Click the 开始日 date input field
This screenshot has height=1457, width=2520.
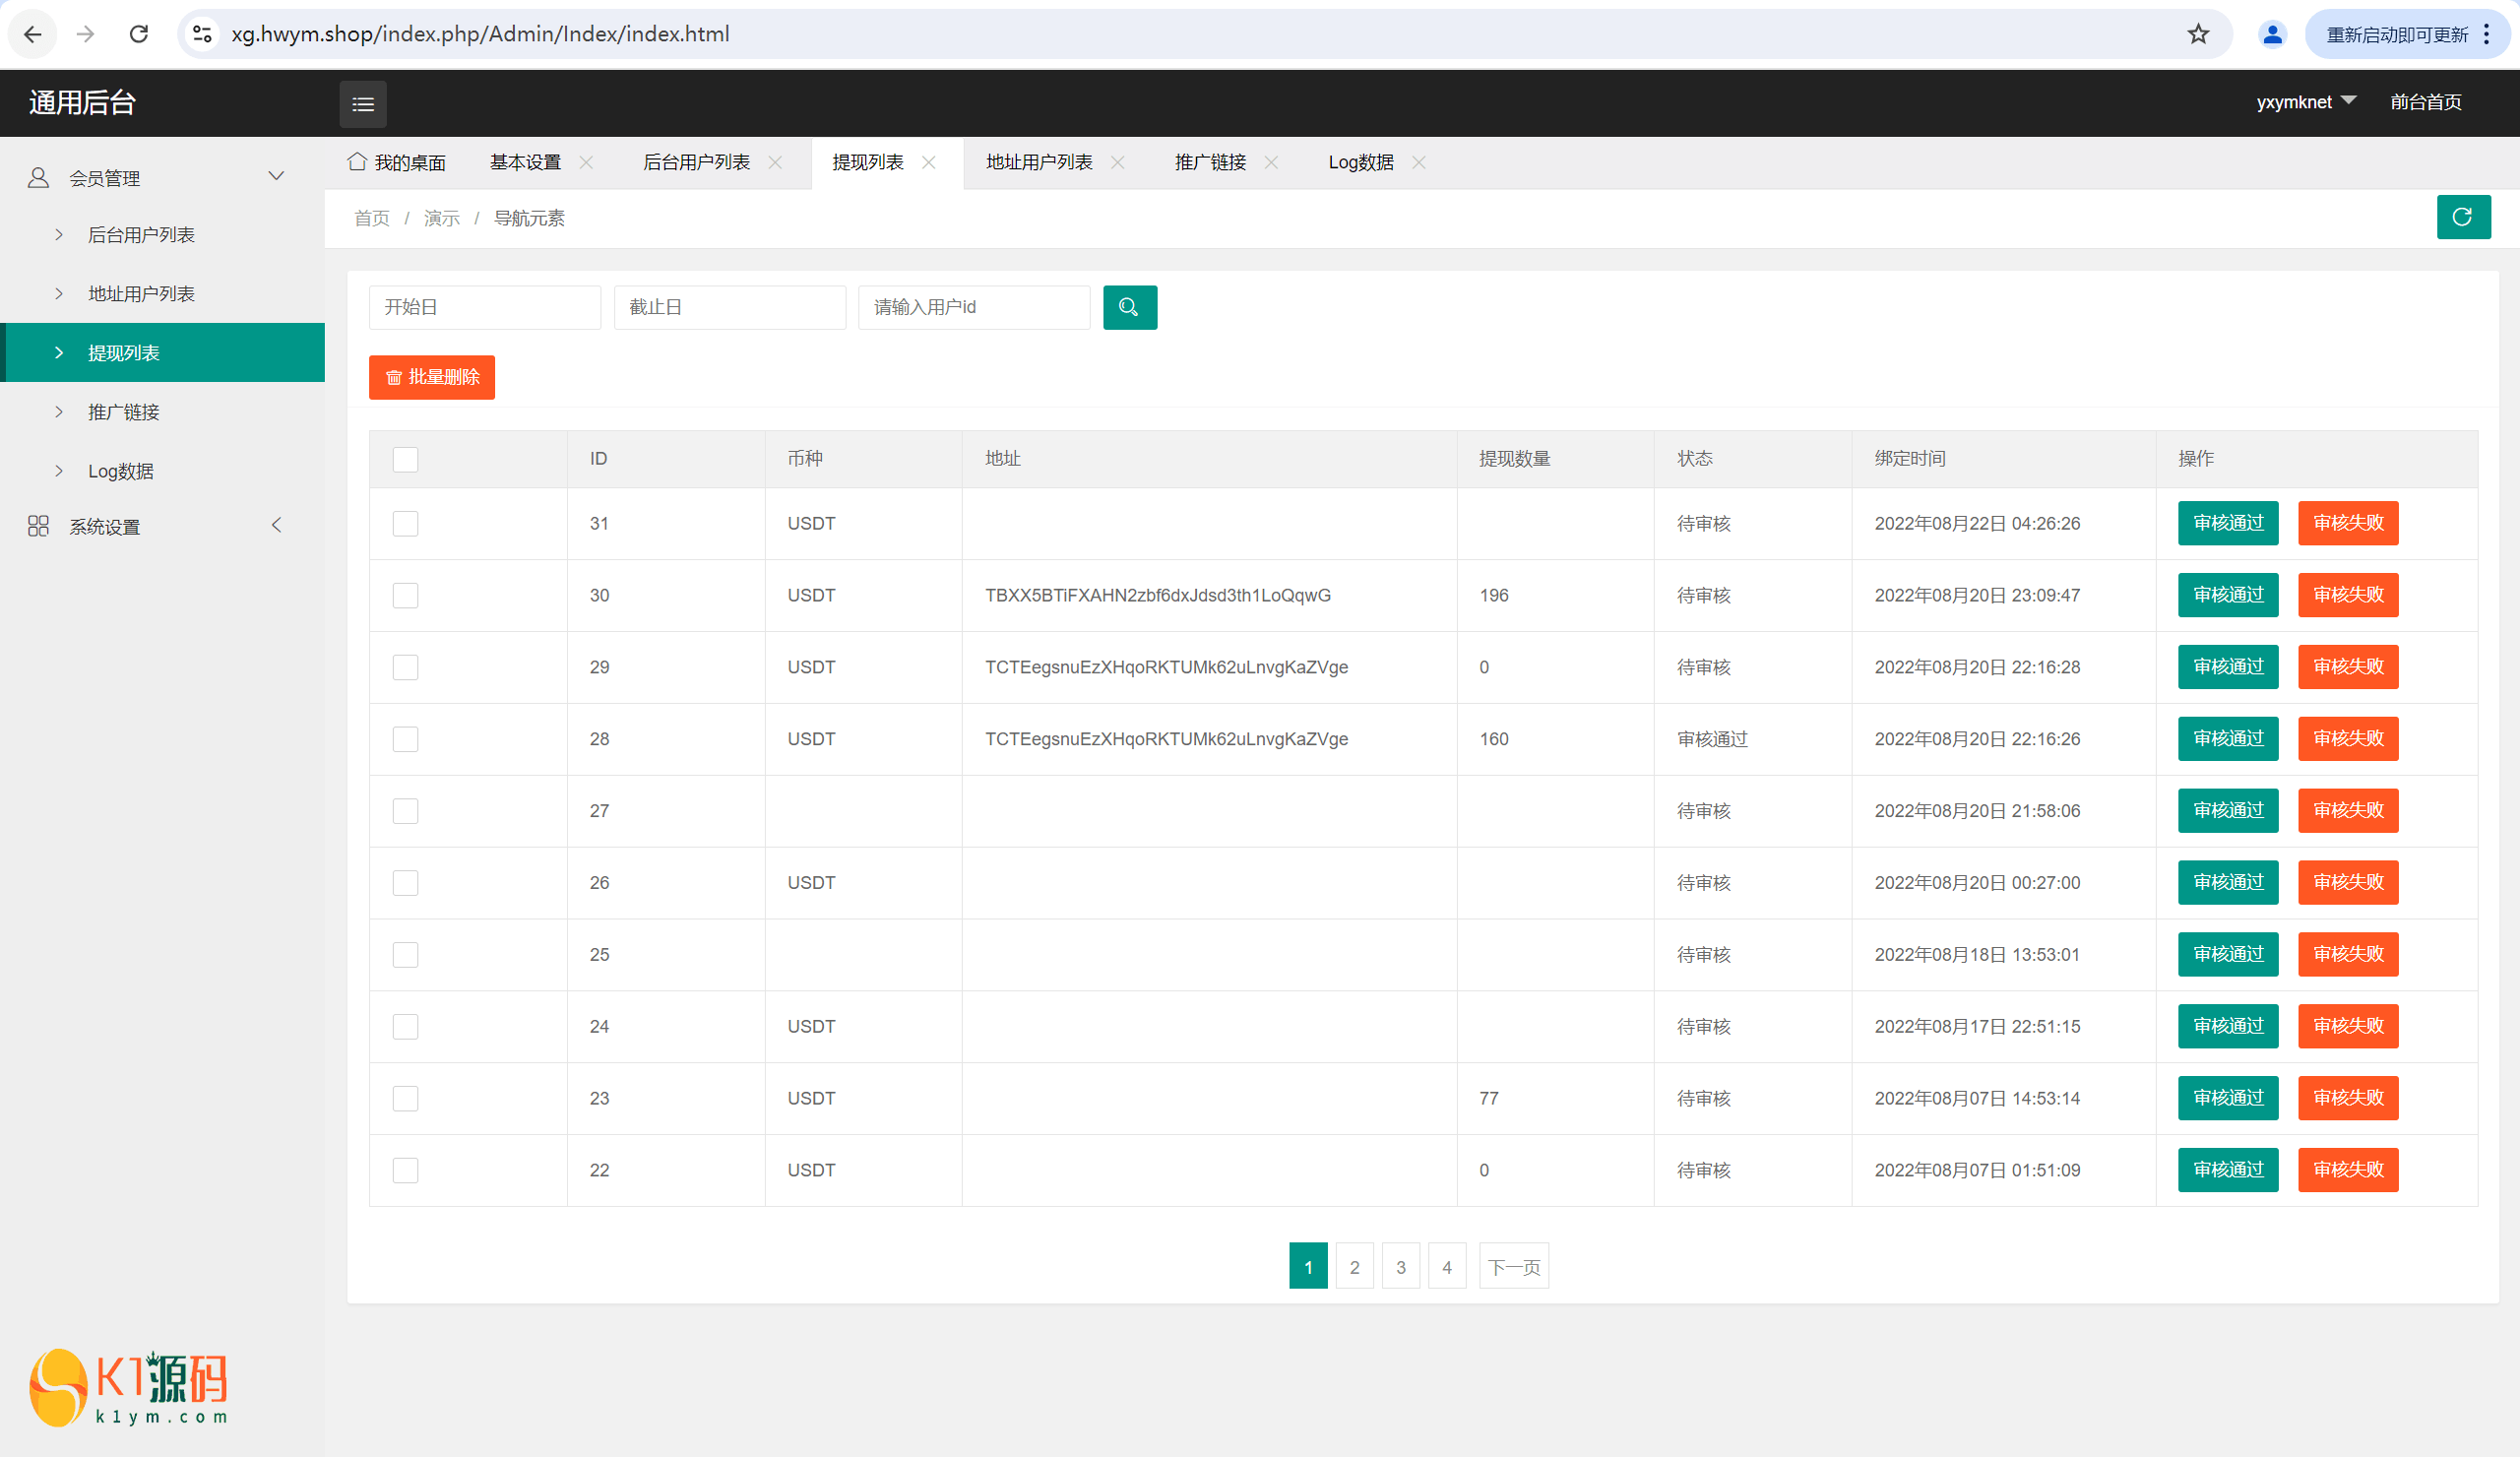point(484,307)
